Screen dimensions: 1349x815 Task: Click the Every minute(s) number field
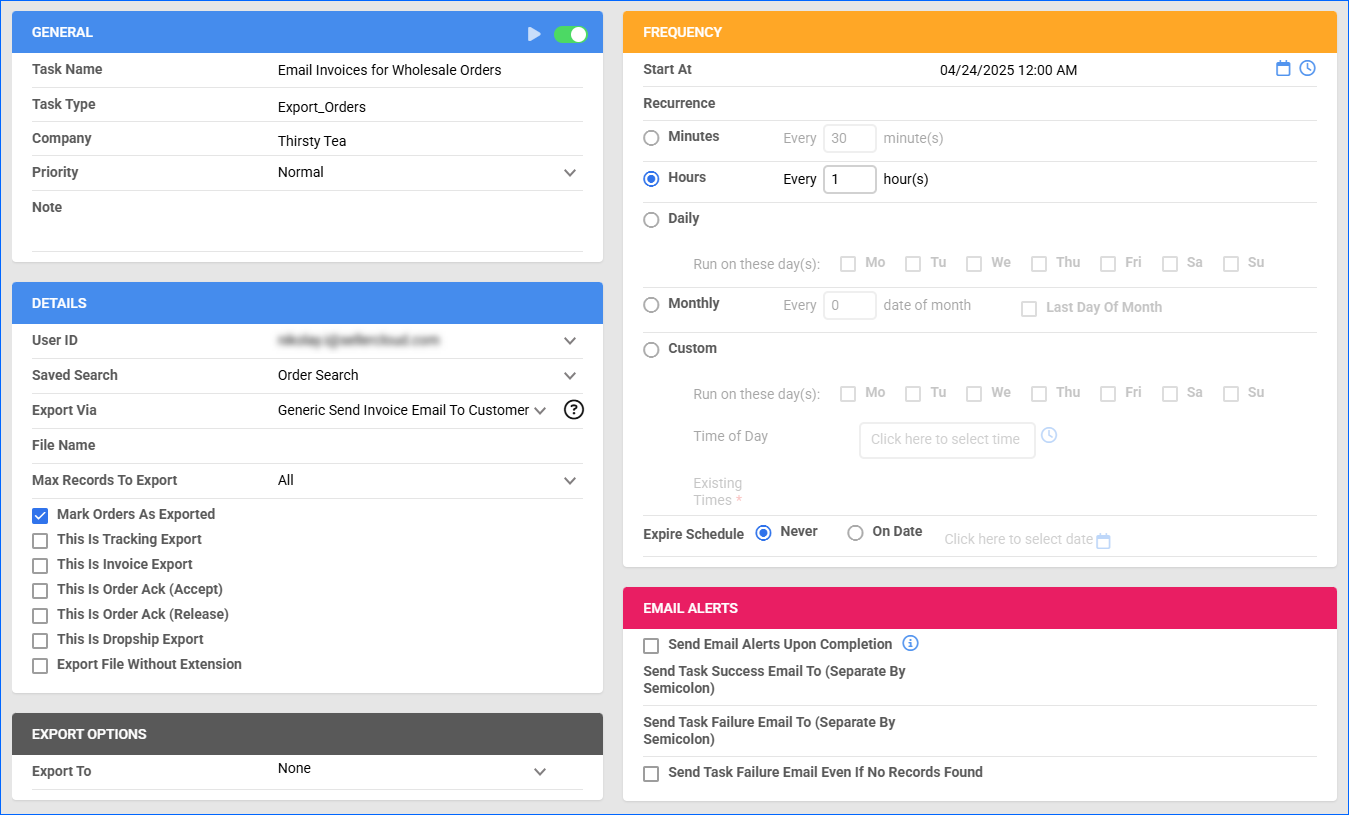pyautogui.click(x=850, y=138)
